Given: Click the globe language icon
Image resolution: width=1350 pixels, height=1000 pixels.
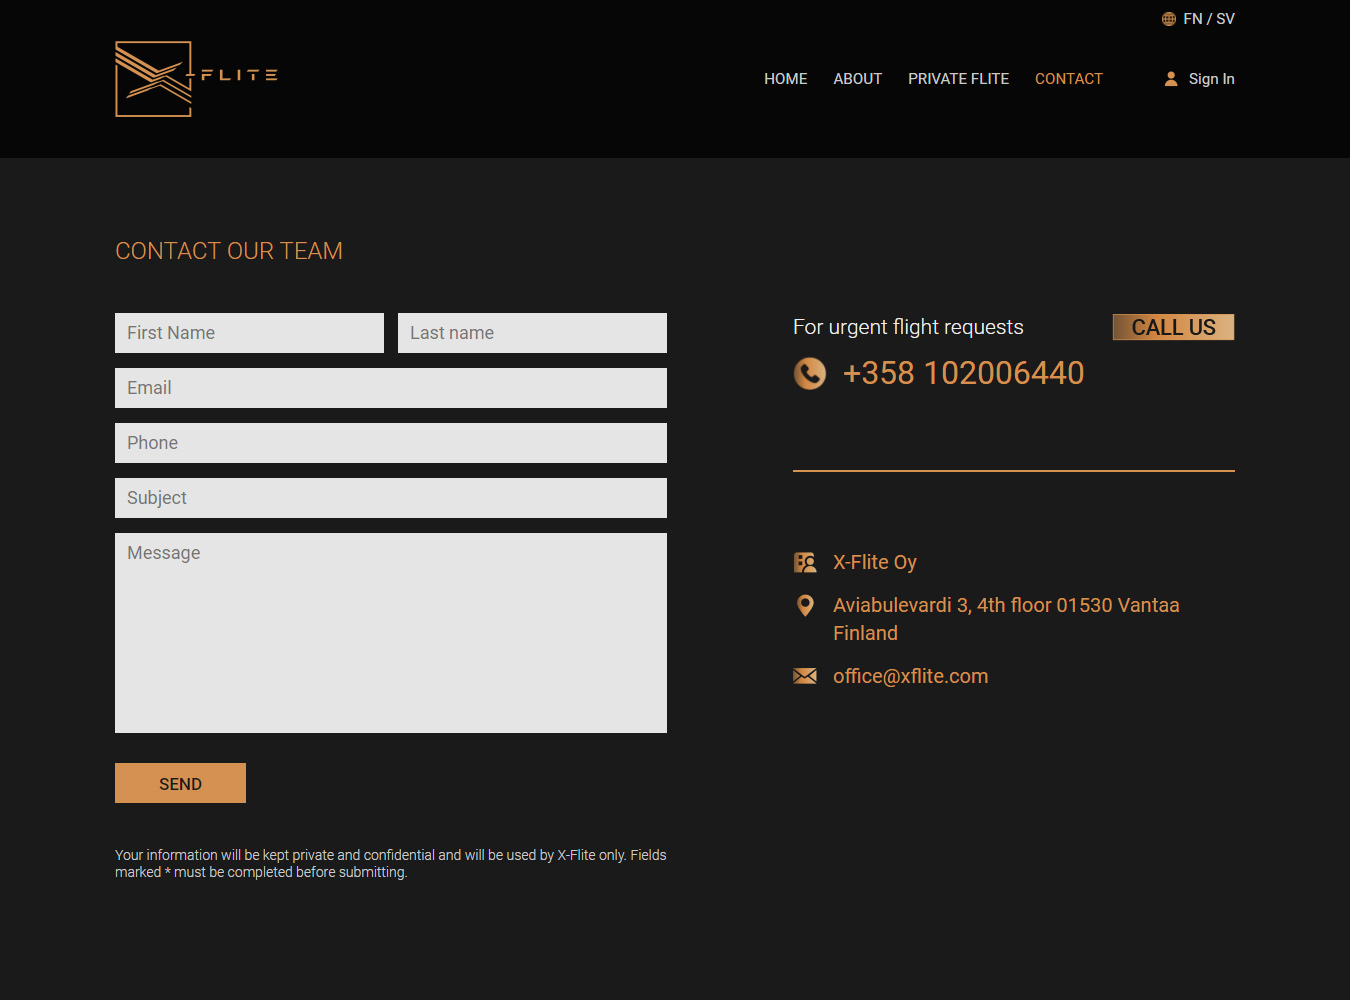Looking at the screenshot, I should pyautogui.click(x=1168, y=19).
